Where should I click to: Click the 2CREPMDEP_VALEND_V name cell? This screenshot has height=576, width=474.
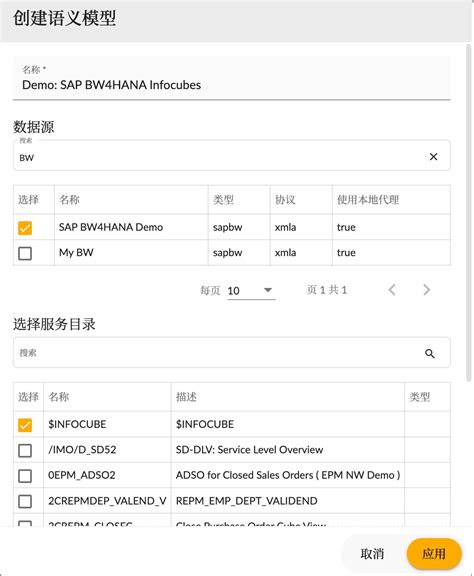107,501
